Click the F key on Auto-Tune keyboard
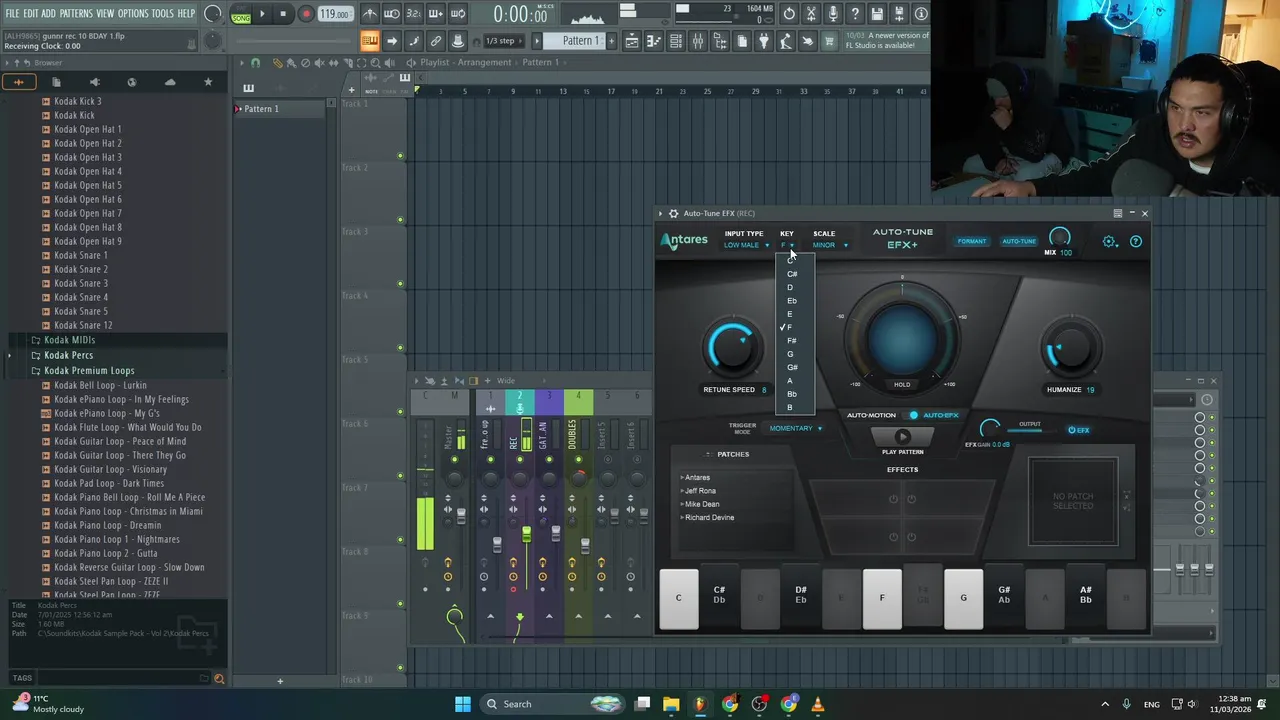1280x720 pixels. (882, 598)
